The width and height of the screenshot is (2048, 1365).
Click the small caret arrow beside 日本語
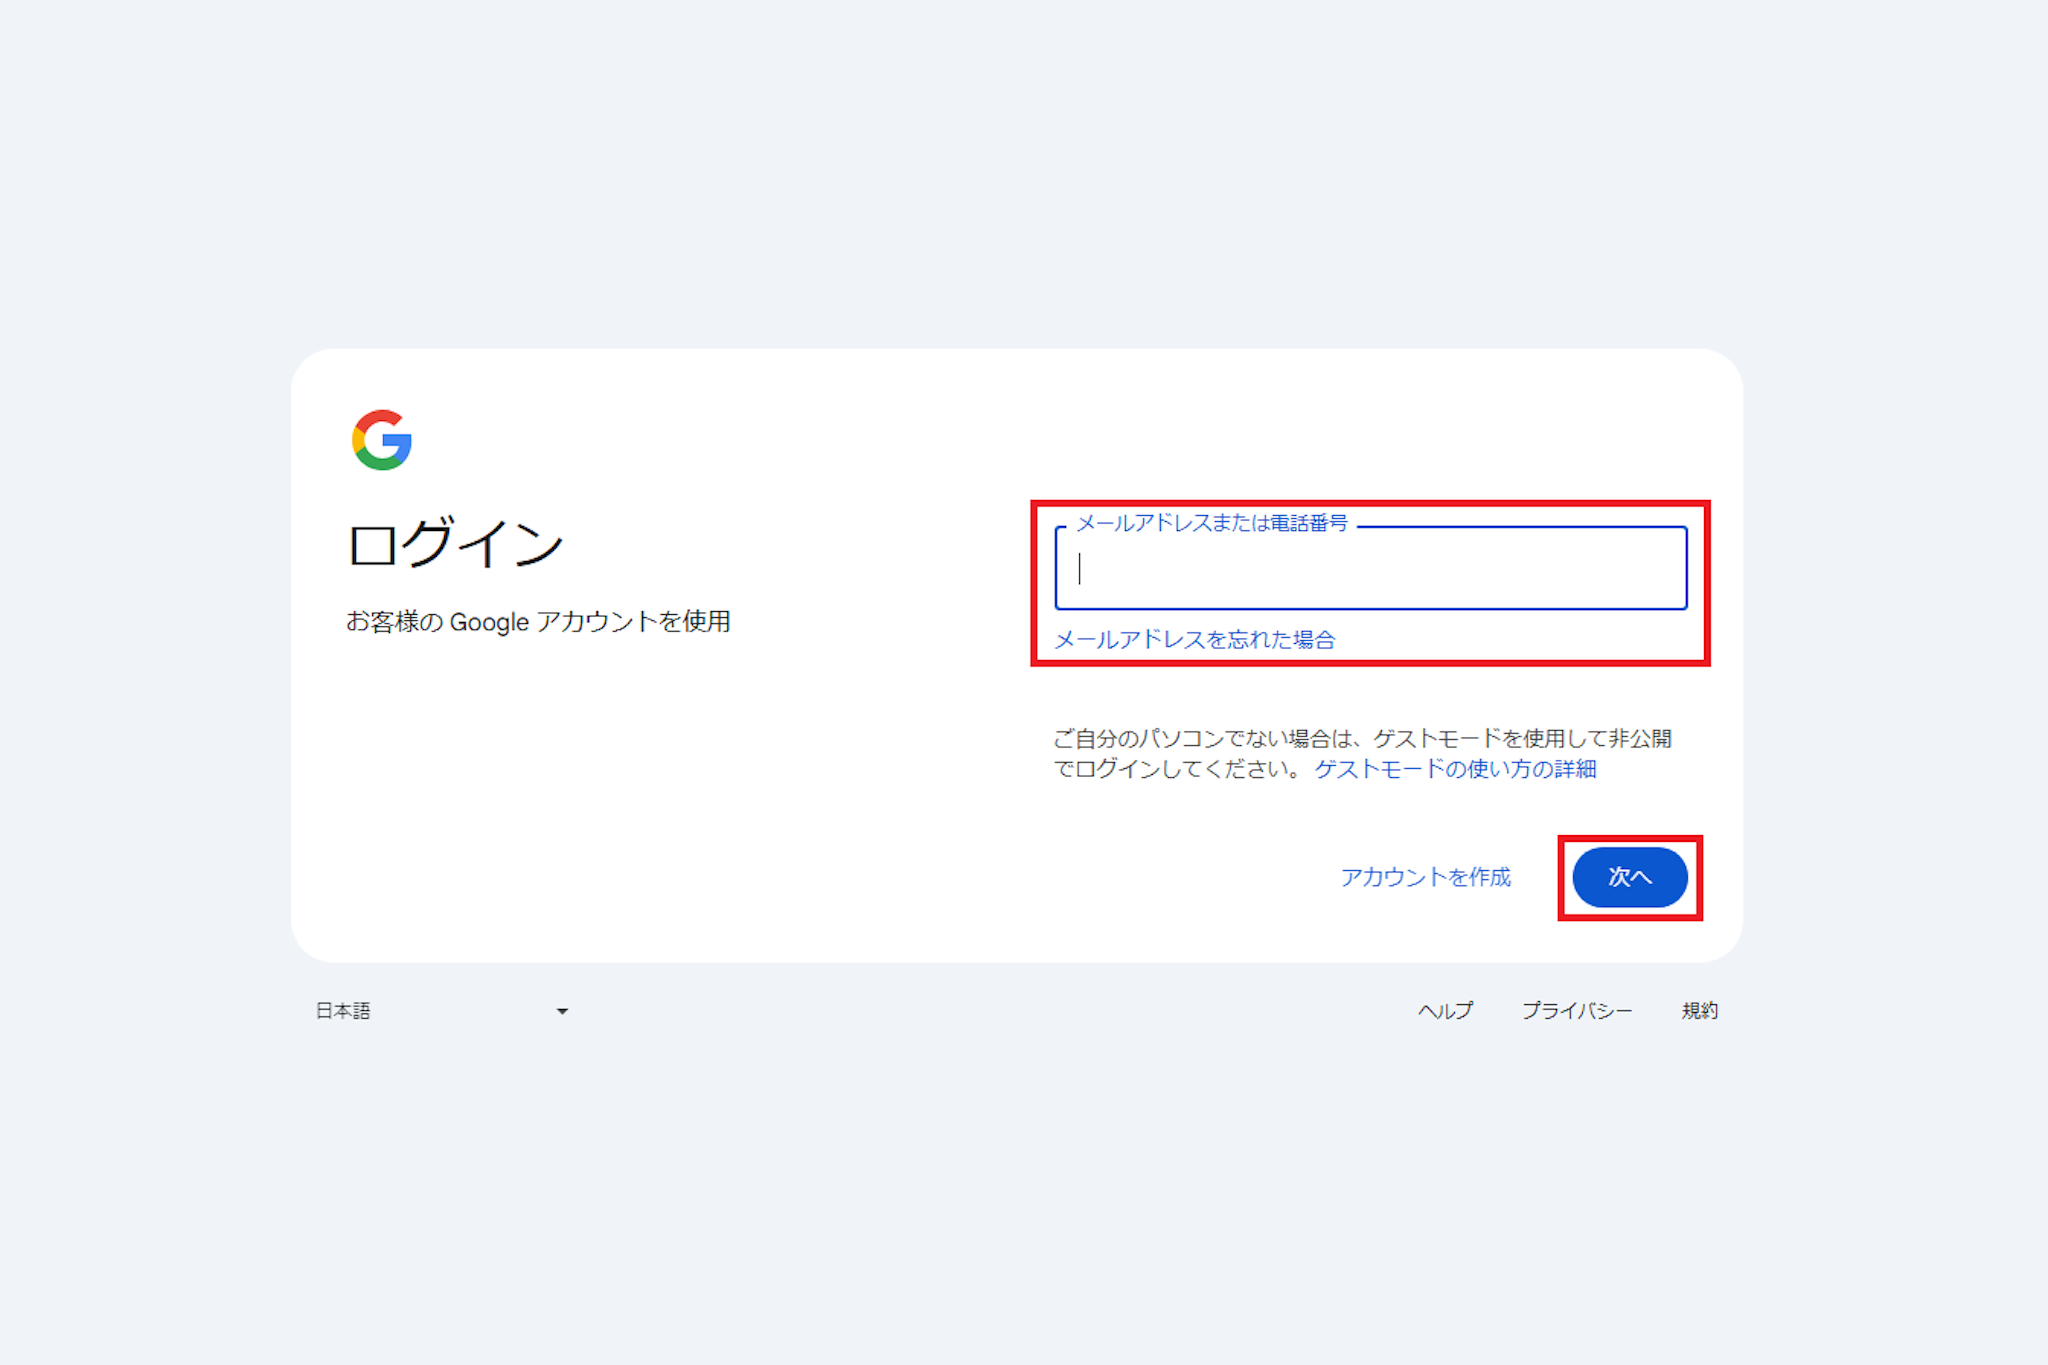tap(562, 1011)
